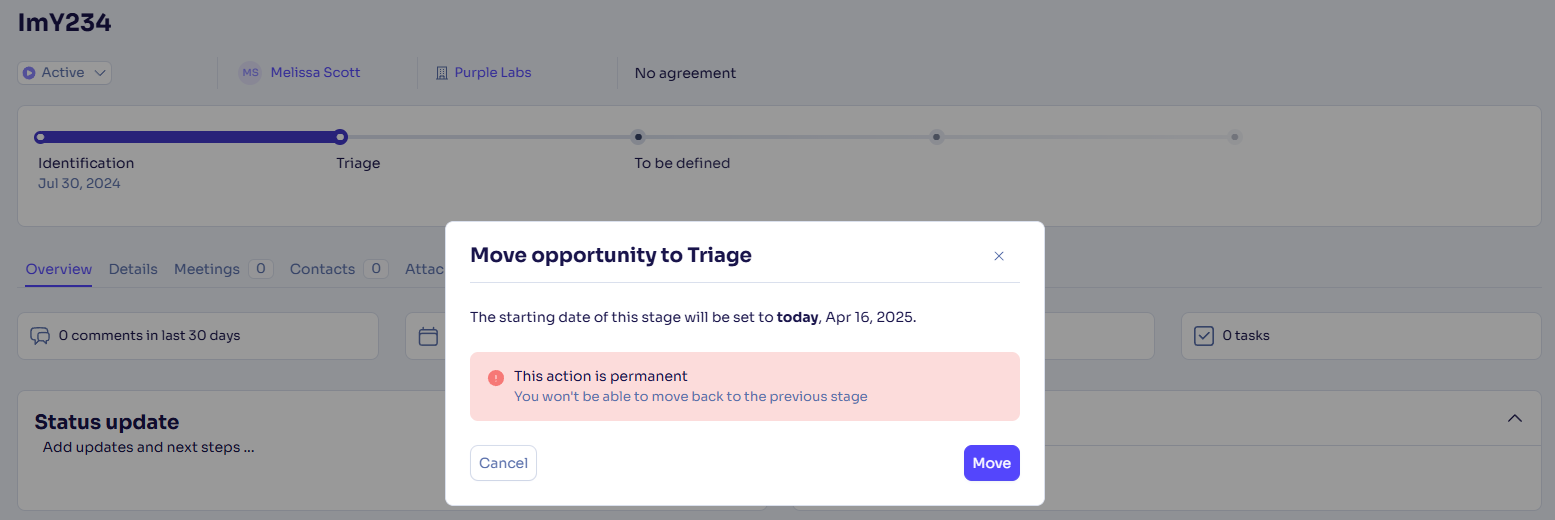Click the tasks checkbox icon
The height and width of the screenshot is (520, 1555).
point(1204,336)
